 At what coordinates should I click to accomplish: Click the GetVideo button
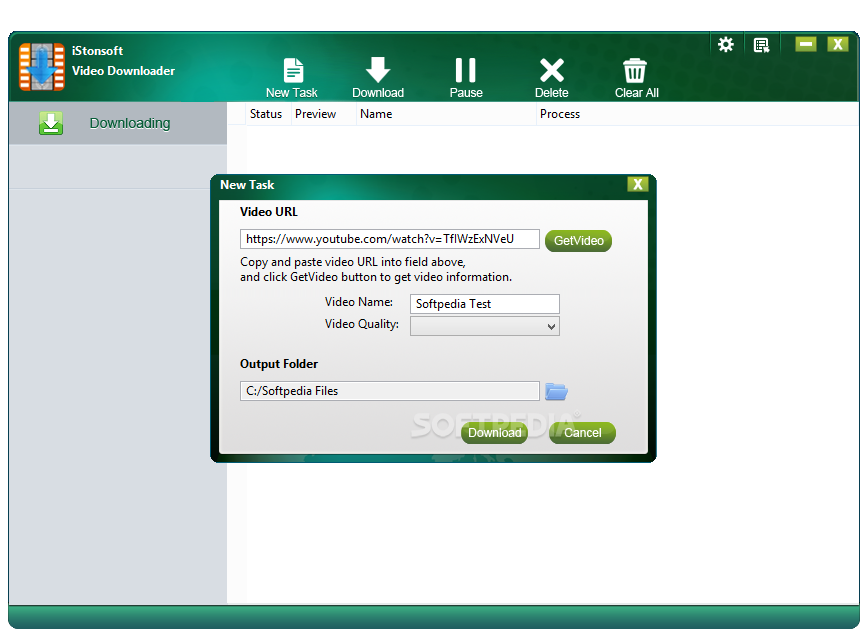[x=578, y=241]
